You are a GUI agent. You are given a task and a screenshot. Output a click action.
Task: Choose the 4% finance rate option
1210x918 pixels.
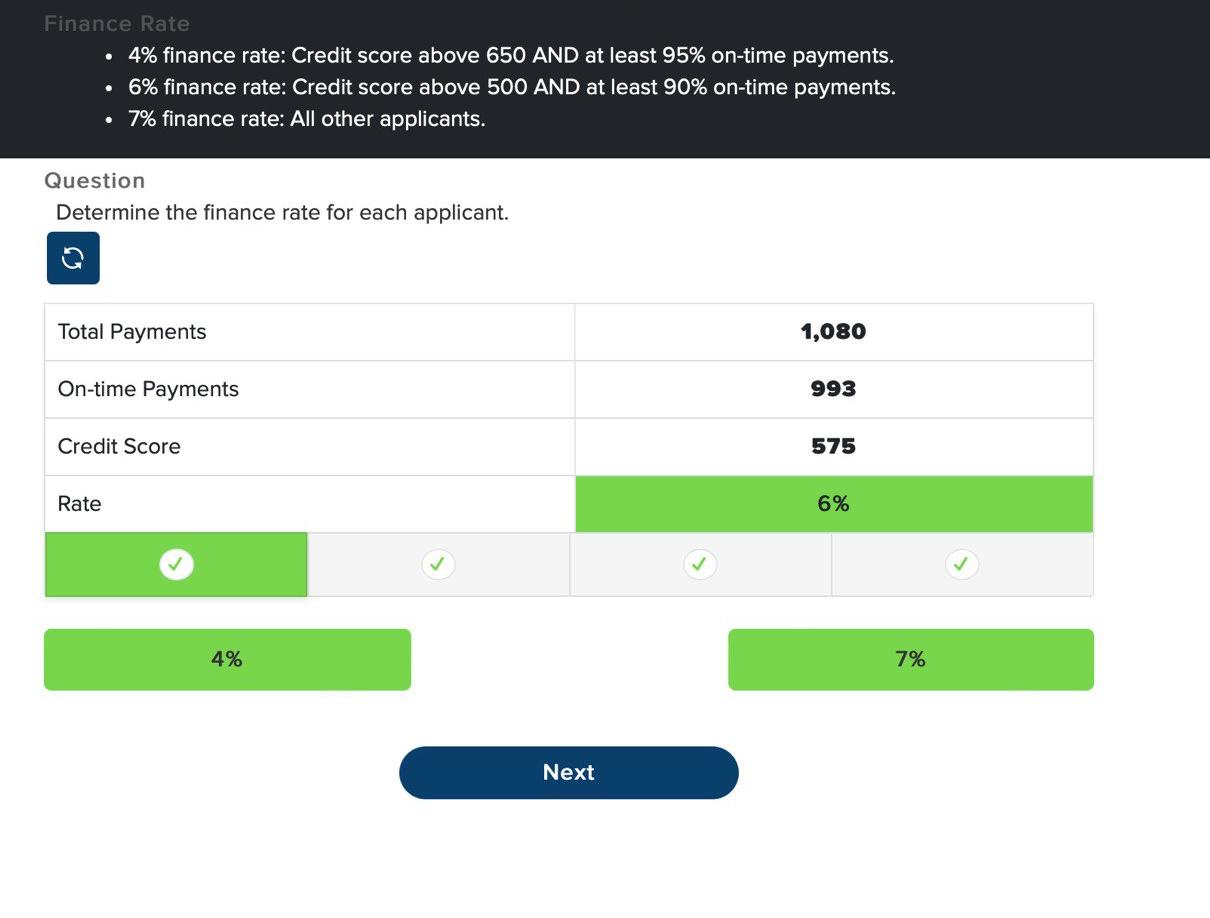click(227, 658)
